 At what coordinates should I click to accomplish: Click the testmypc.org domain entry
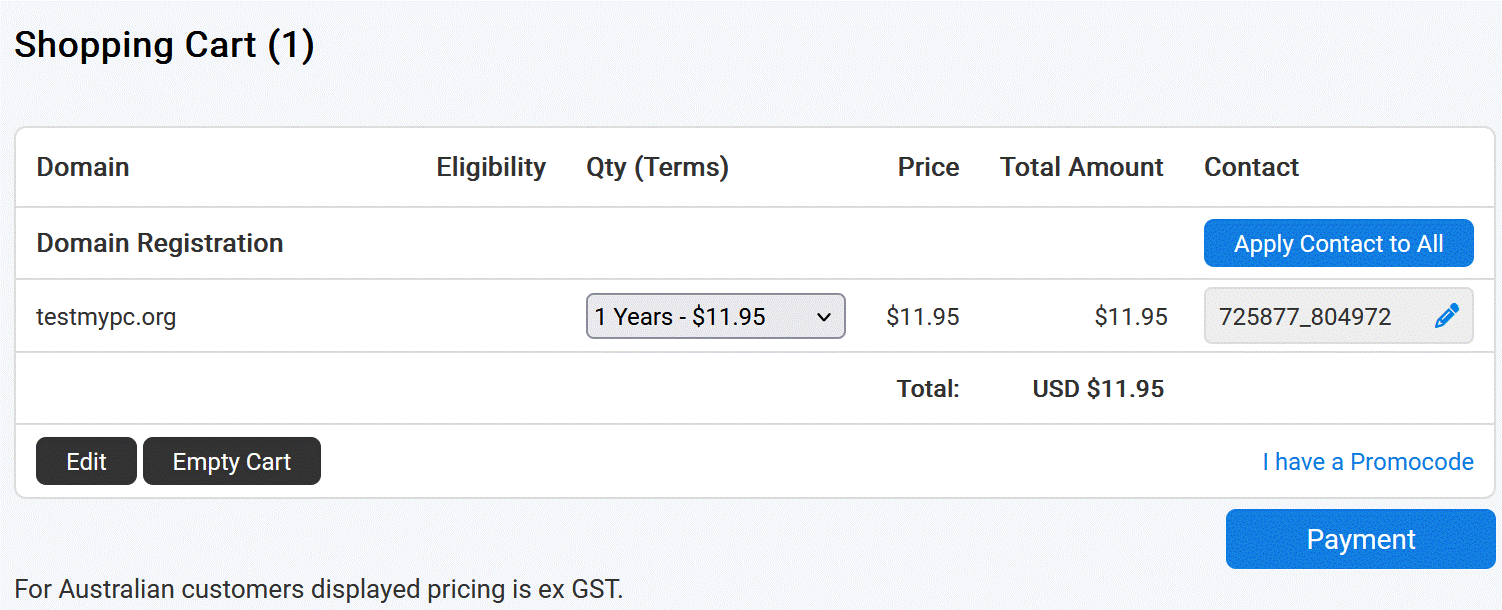pyautogui.click(x=106, y=318)
